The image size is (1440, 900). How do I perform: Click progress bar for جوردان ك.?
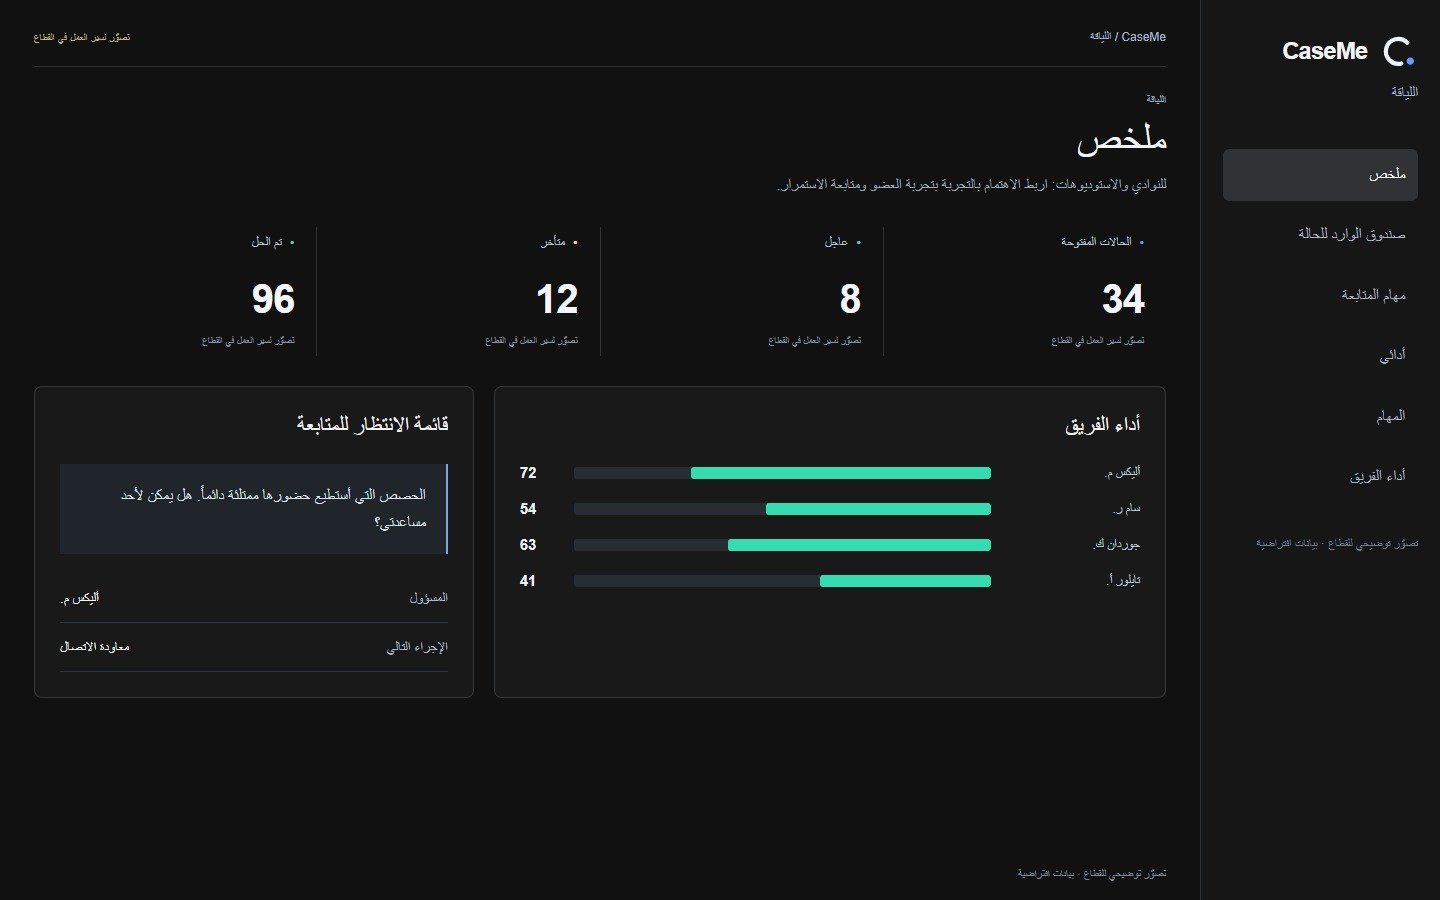coord(782,545)
